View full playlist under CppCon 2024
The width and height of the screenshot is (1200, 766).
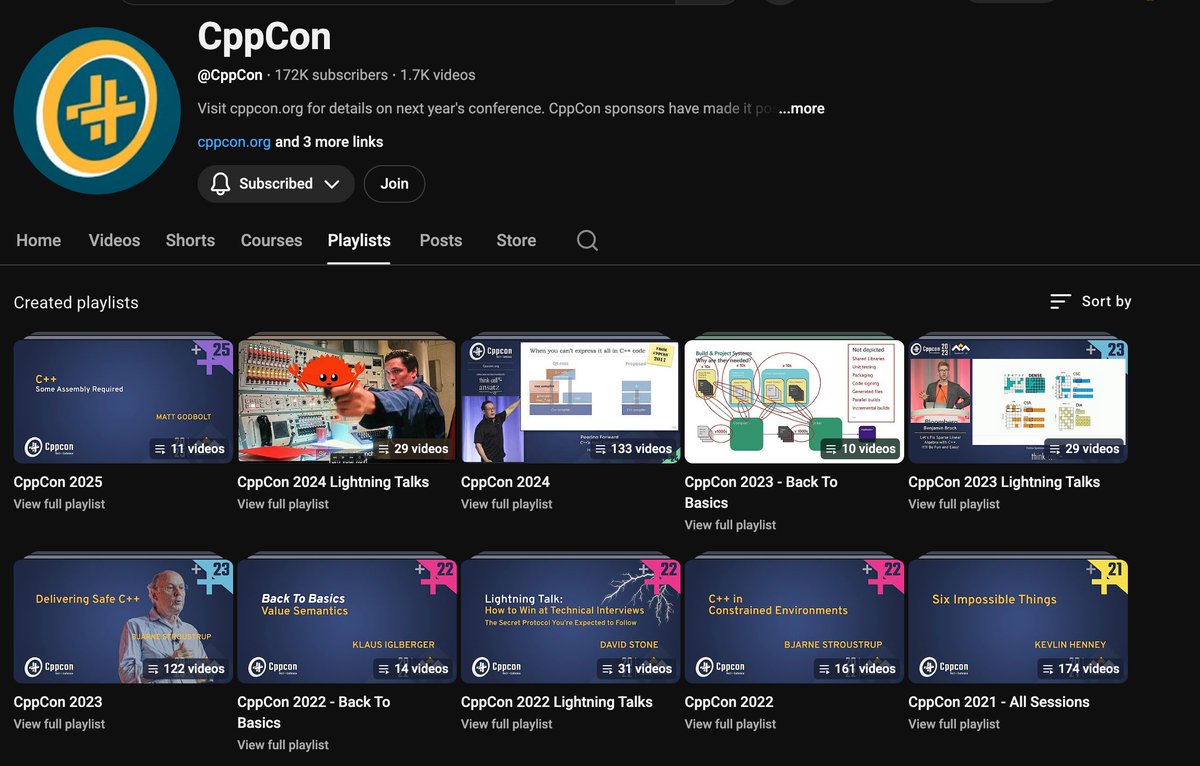[x=507, y=504]
